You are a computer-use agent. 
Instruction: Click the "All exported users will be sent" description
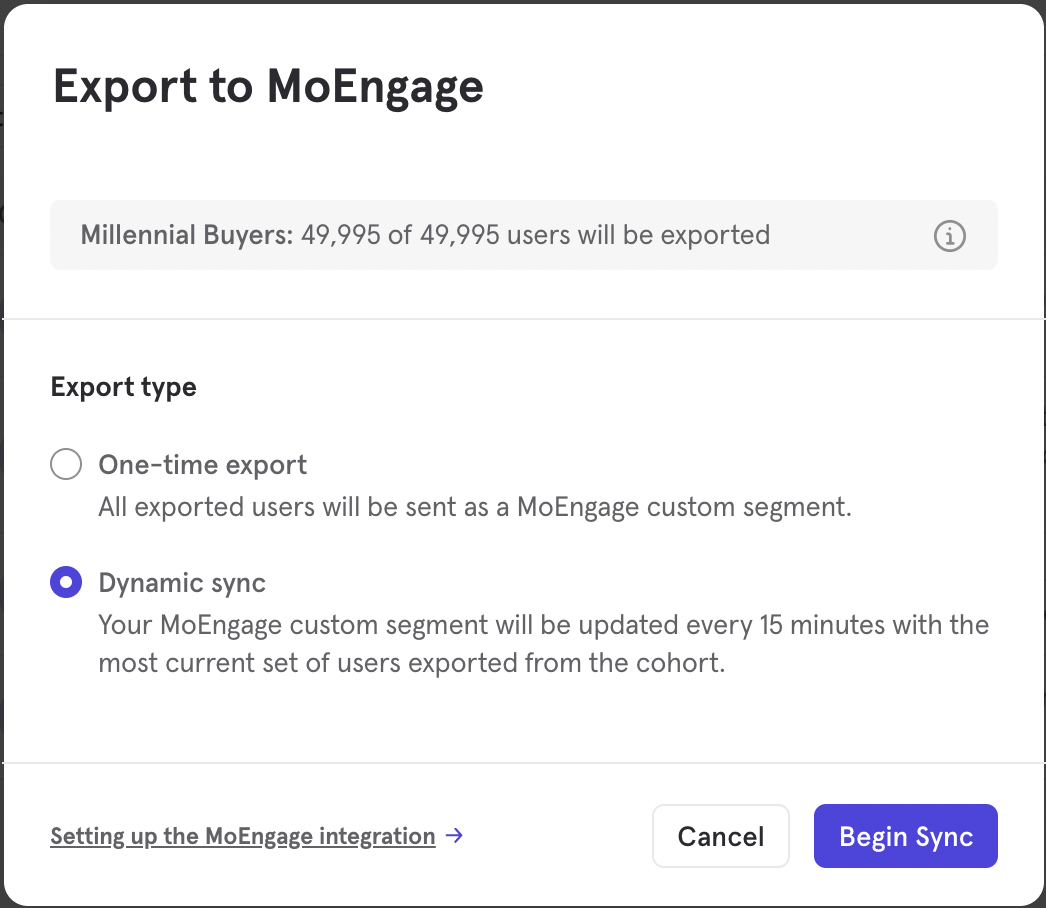coord(475,507)
